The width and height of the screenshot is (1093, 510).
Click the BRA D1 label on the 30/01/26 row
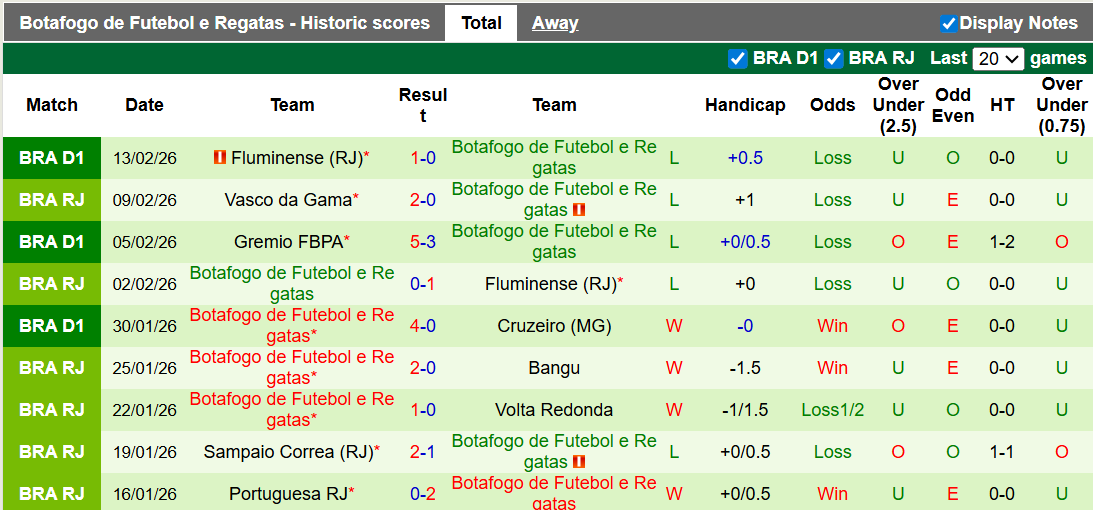[x=52, y=326]
